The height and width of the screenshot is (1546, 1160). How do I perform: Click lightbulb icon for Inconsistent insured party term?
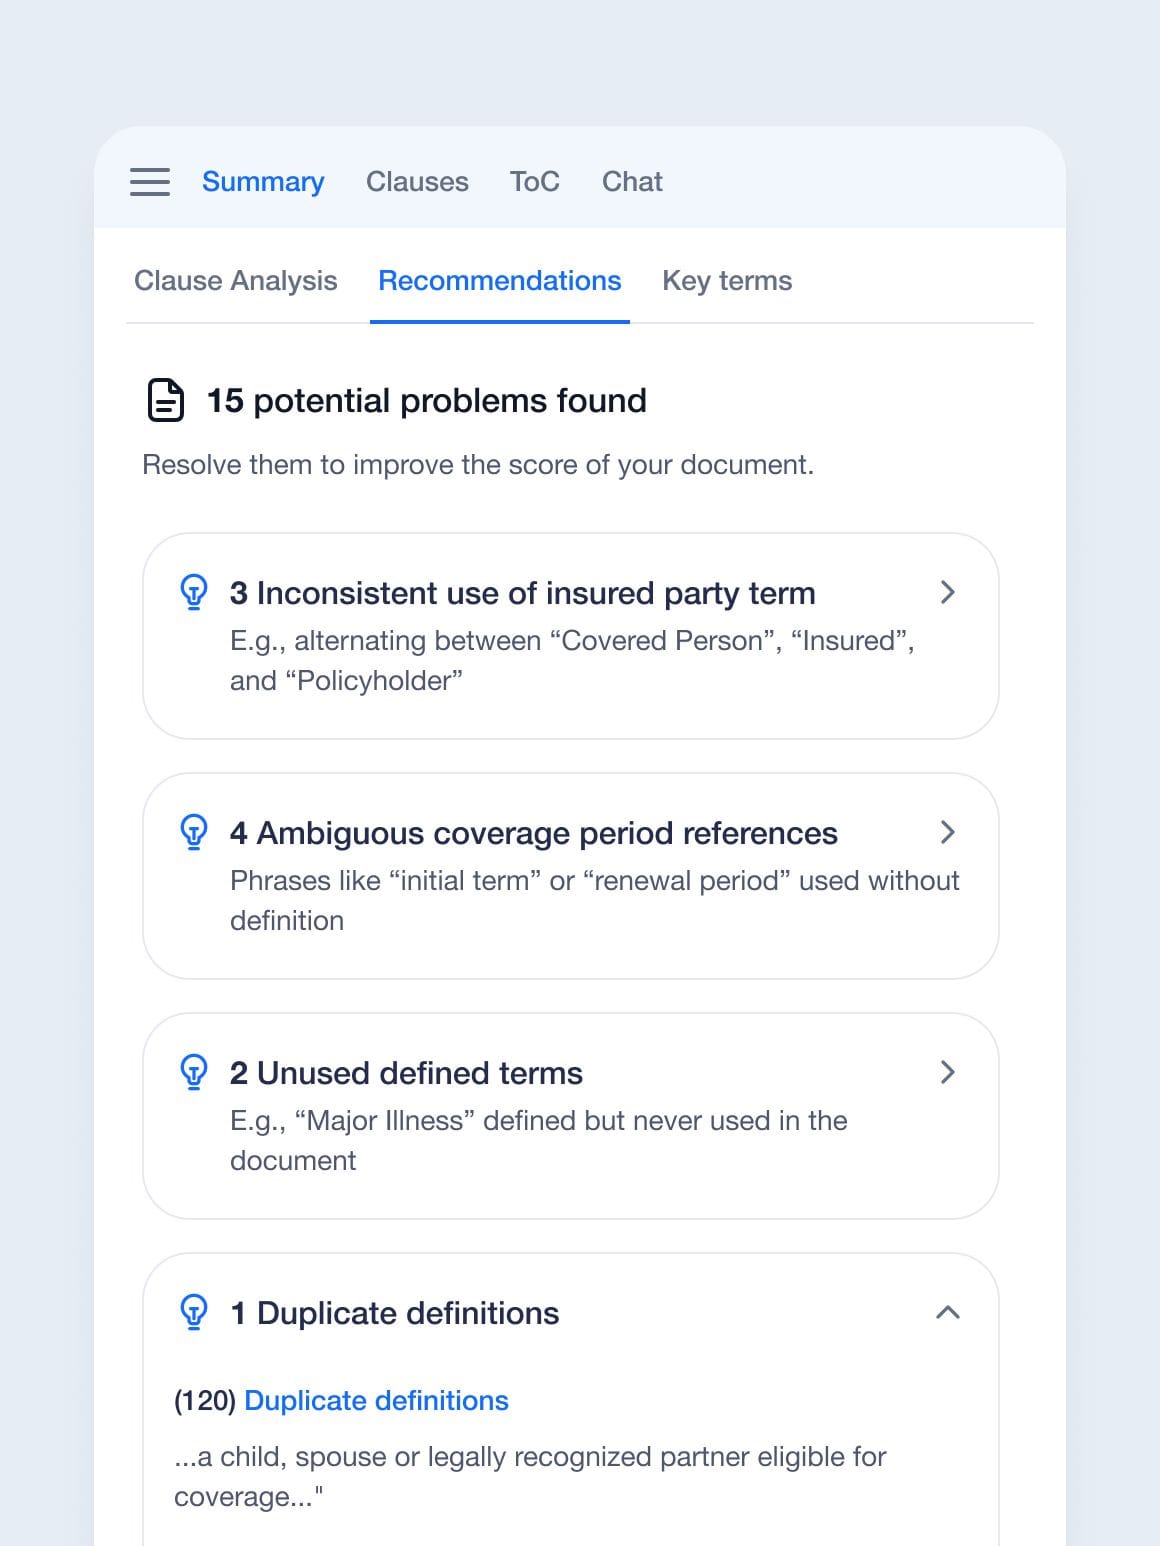tap(193, 592)
